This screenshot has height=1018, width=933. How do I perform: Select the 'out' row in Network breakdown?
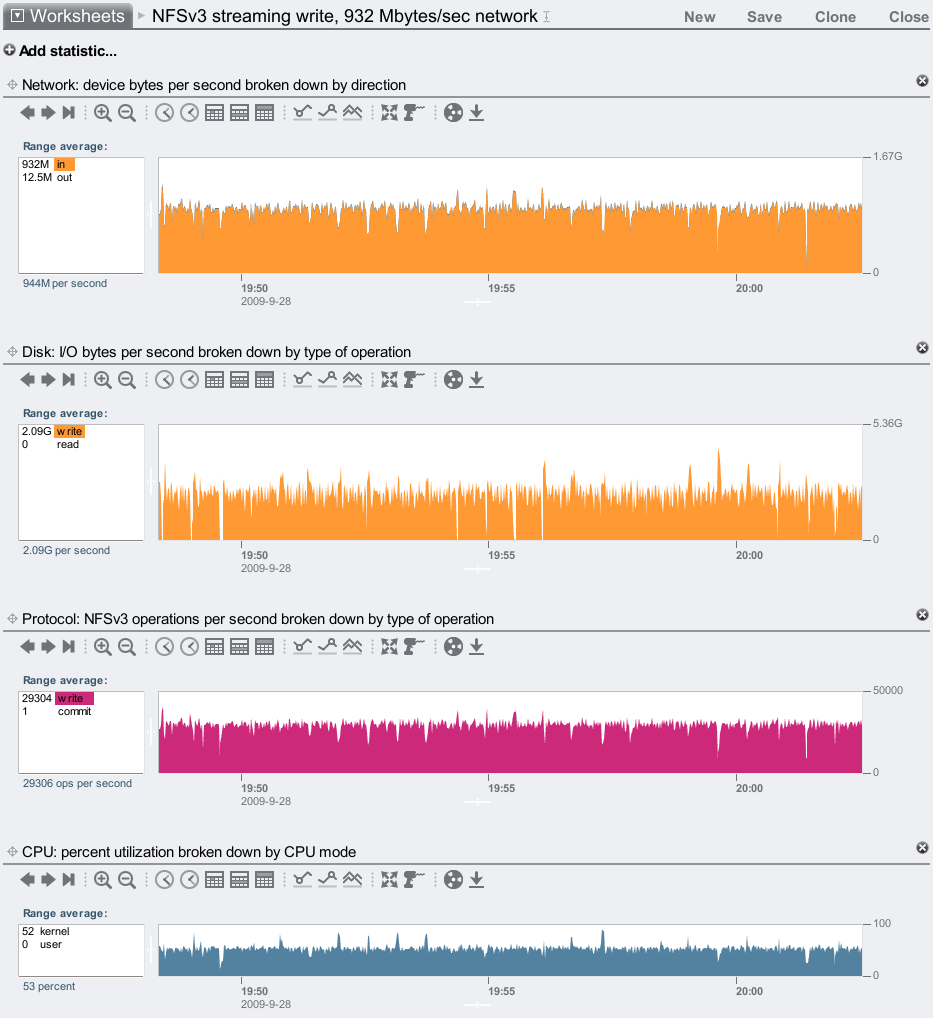(x=64, y=178)
